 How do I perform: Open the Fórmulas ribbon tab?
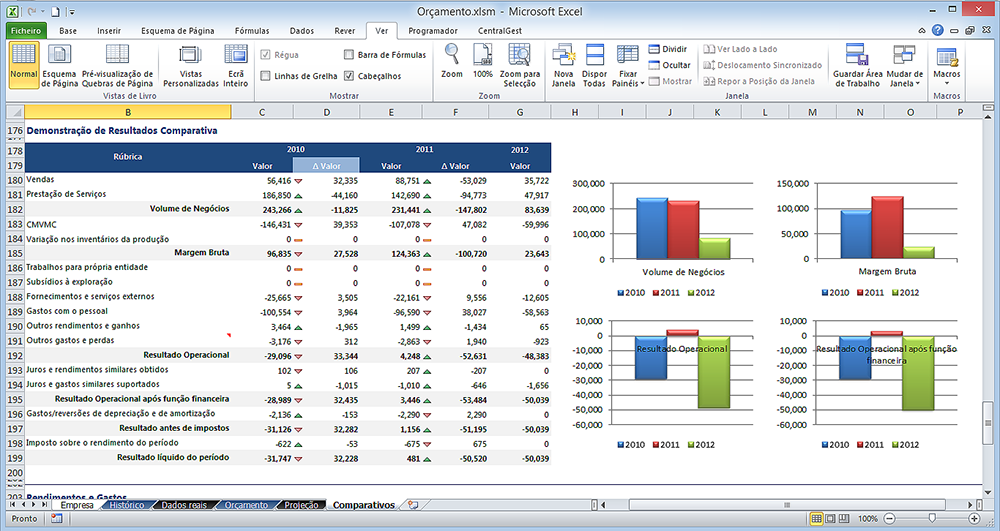point(252,31)
